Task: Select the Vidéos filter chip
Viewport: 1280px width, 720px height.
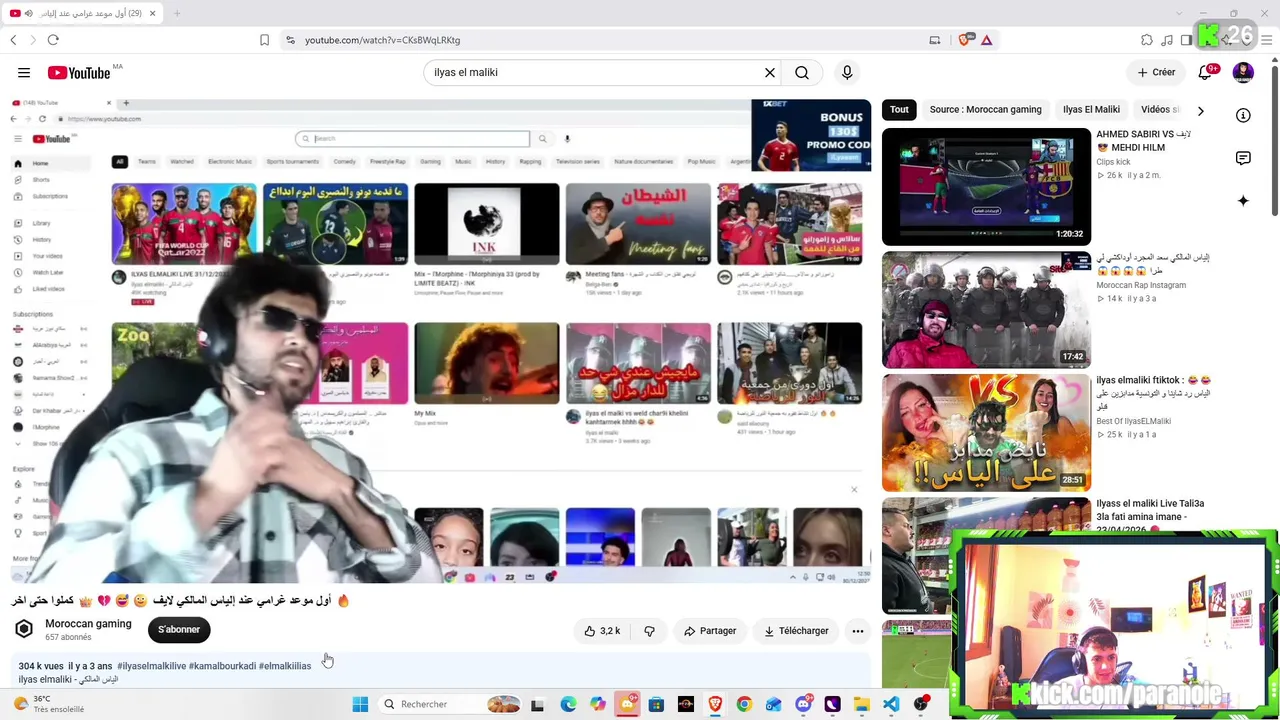Action: pyautogui.click(x=1159, y=110)
